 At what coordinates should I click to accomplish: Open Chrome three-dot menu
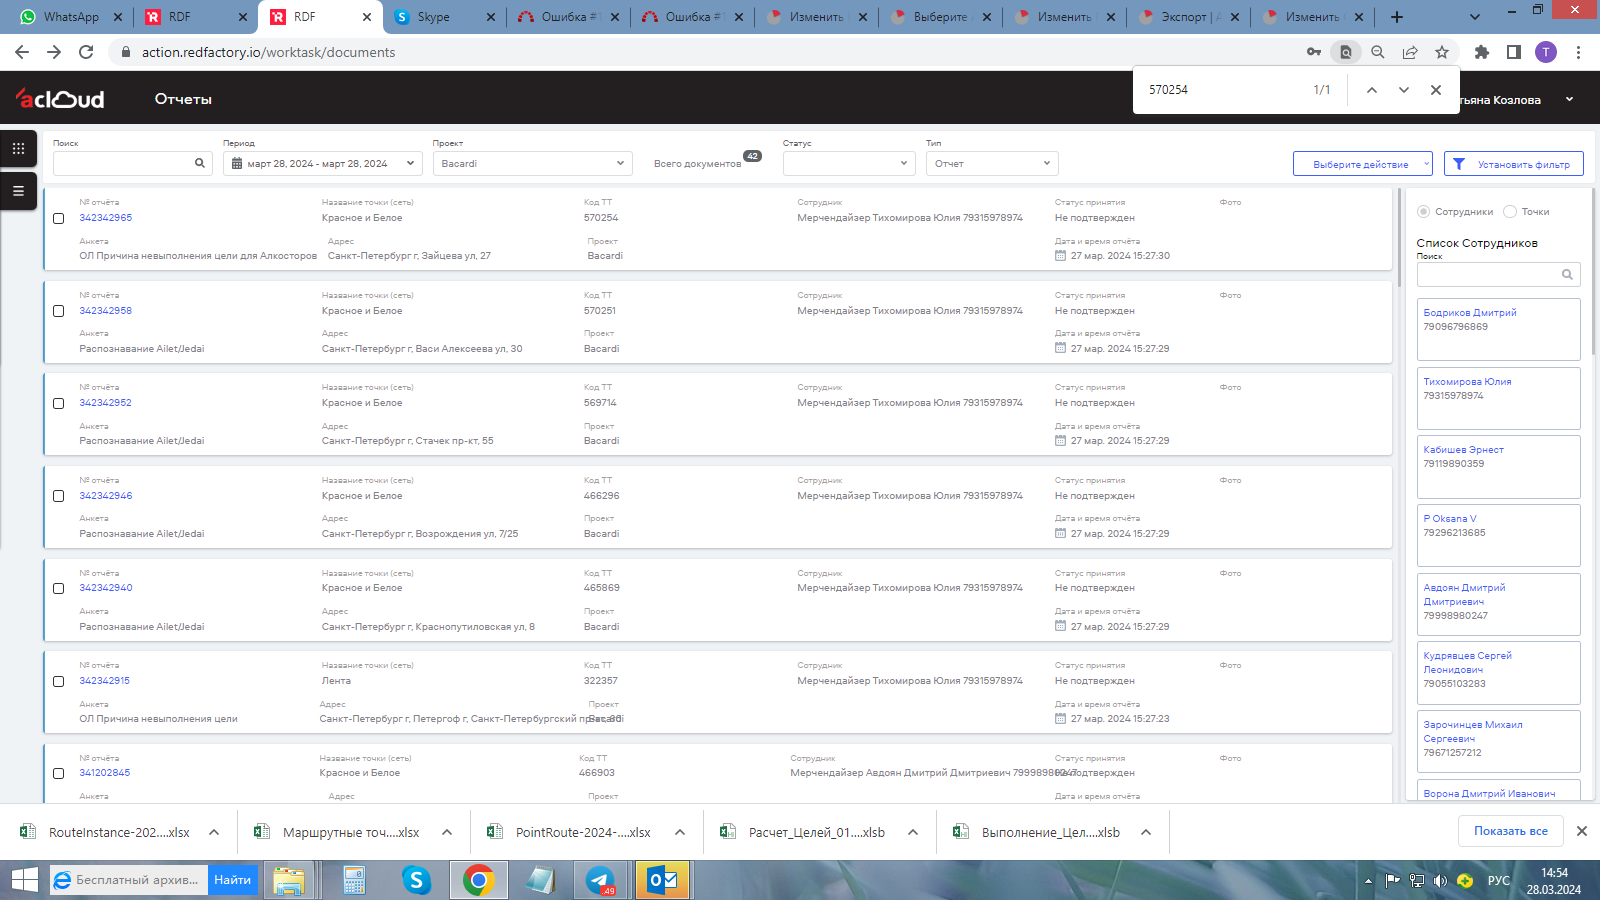(x=1578, y=52)
